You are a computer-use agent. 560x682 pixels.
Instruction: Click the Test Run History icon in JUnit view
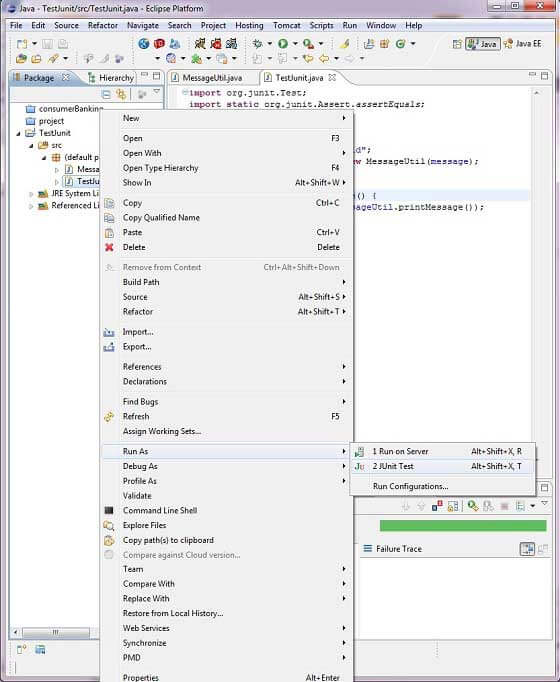[x=520, y=506]
